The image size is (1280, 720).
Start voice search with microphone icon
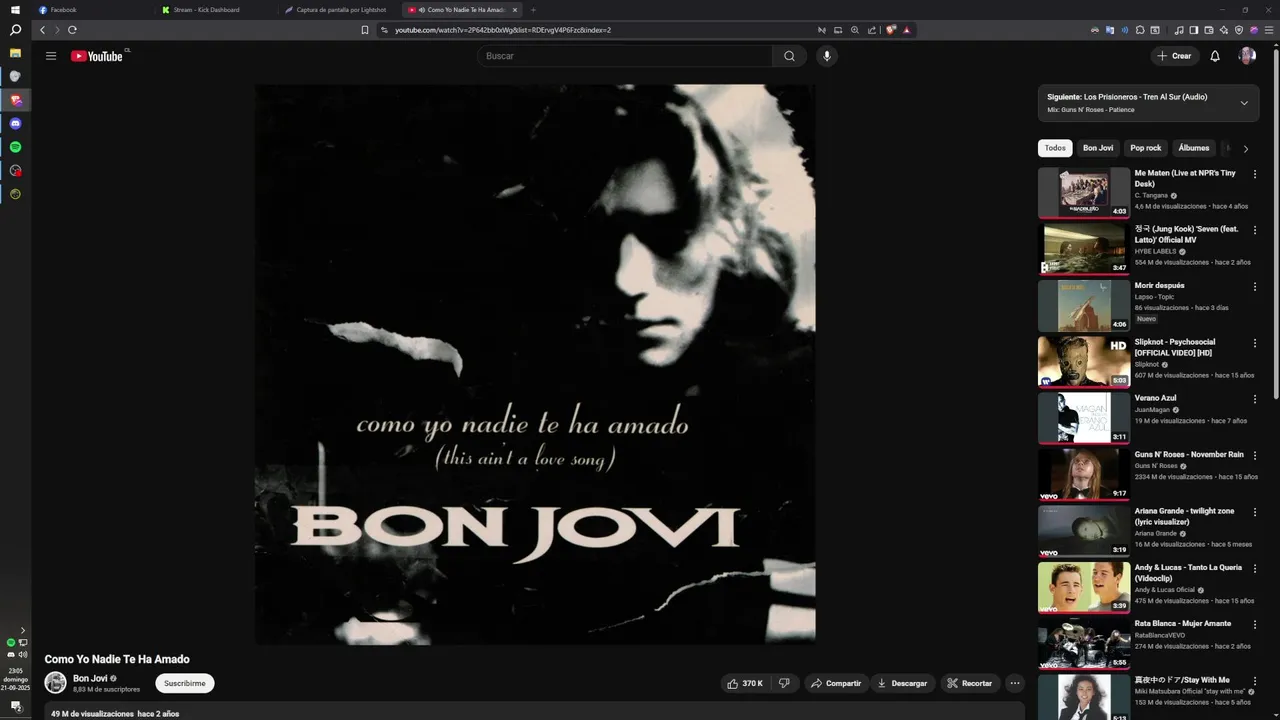[x=826, y=56]
